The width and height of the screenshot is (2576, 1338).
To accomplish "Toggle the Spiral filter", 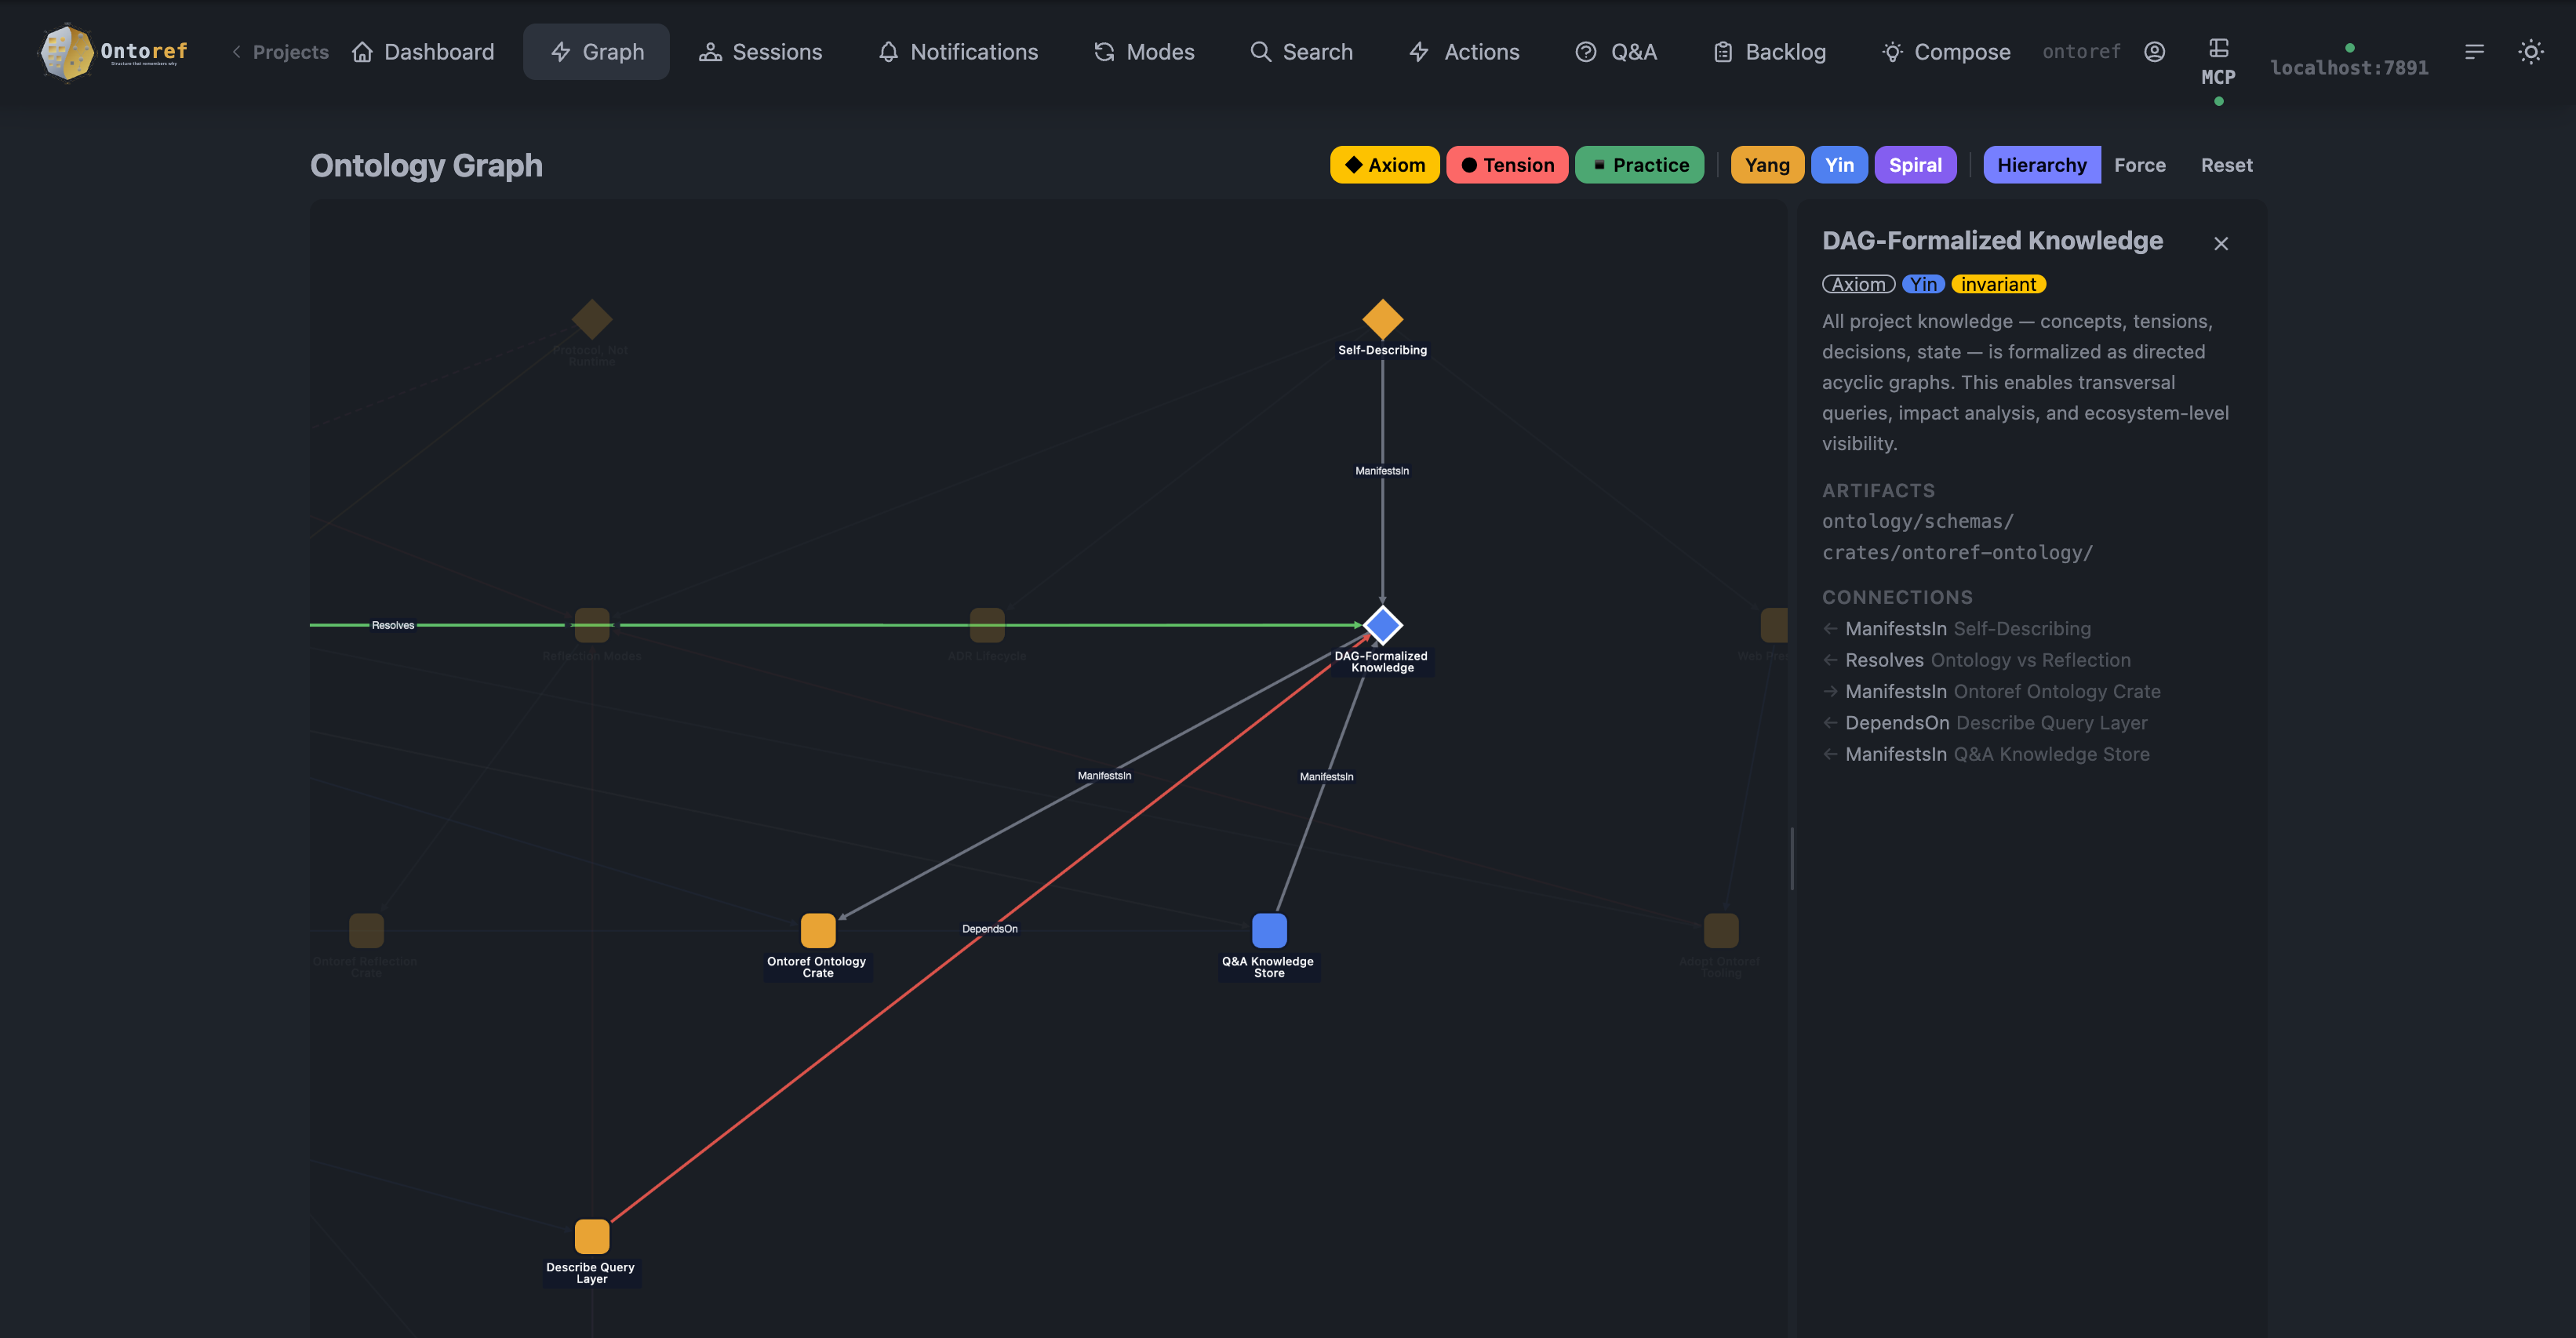I will point(1916,164).
